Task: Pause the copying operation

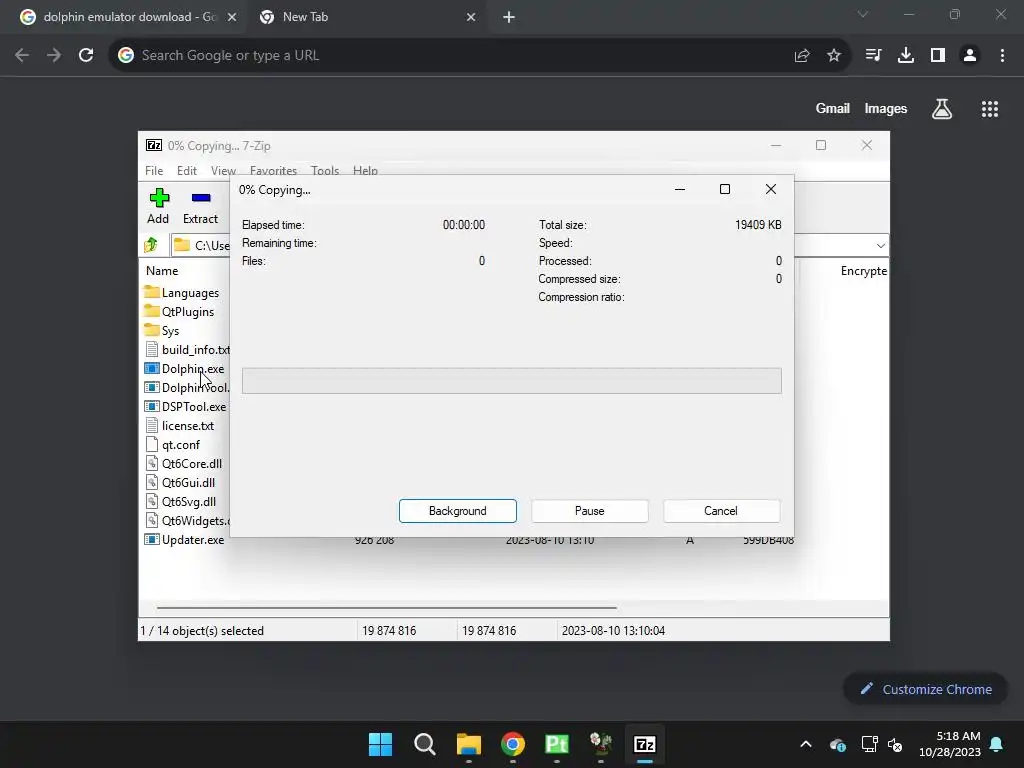Action: pos(589,511)
